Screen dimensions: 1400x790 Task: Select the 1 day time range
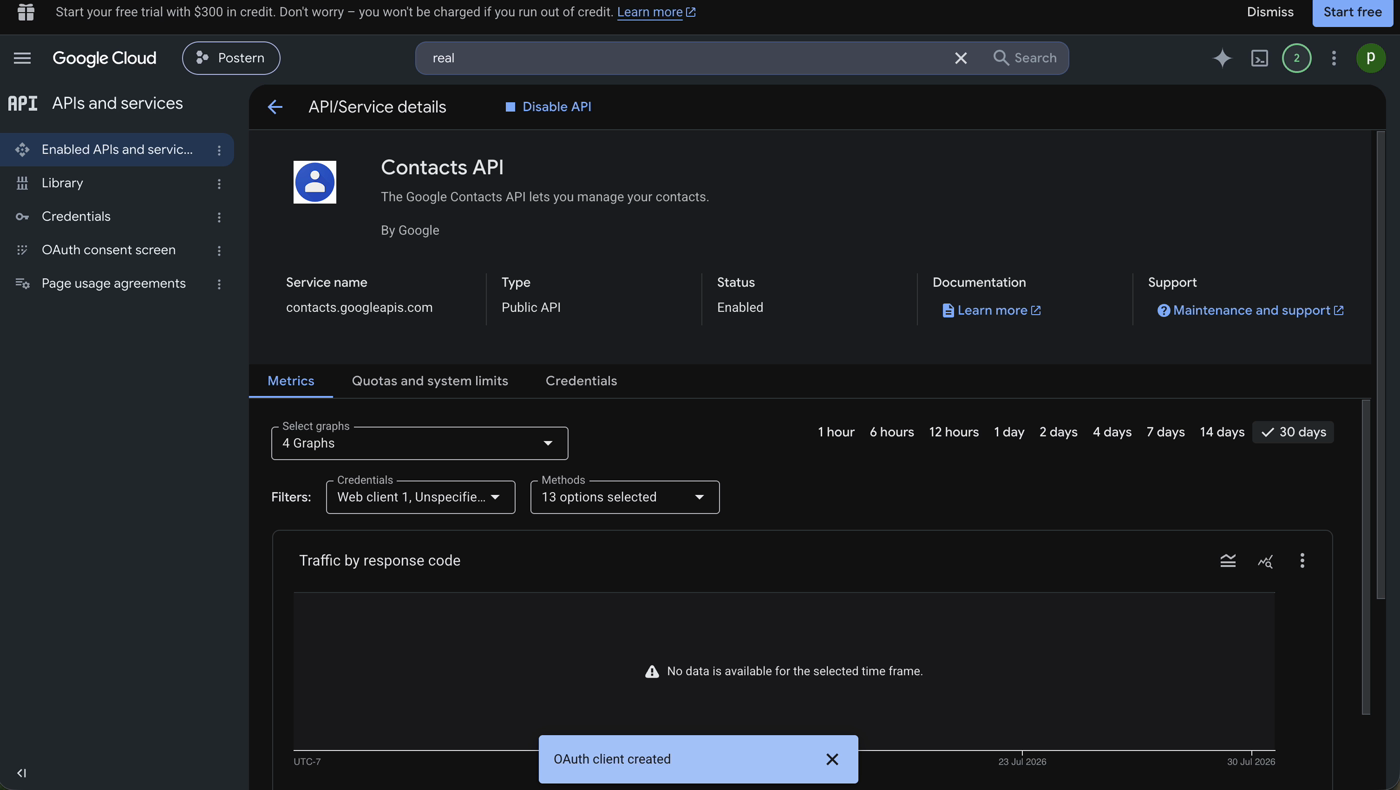coord(1009,432)
